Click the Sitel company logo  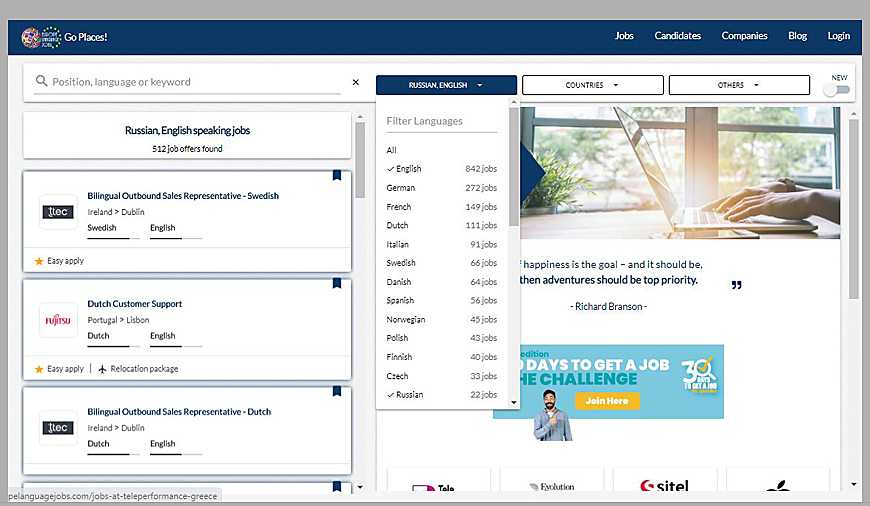click(x=664, y=487)
